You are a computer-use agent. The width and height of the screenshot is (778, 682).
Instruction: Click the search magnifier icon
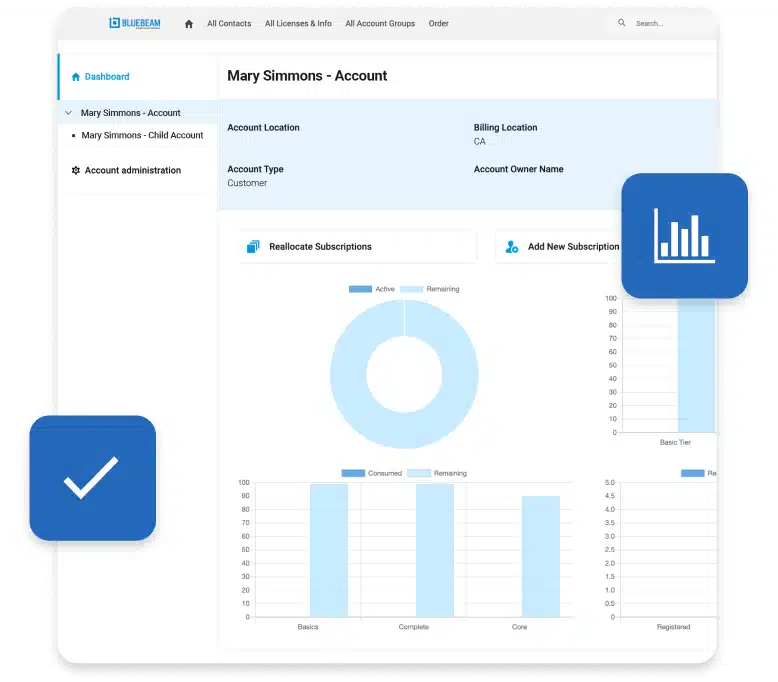pos(622,23)
